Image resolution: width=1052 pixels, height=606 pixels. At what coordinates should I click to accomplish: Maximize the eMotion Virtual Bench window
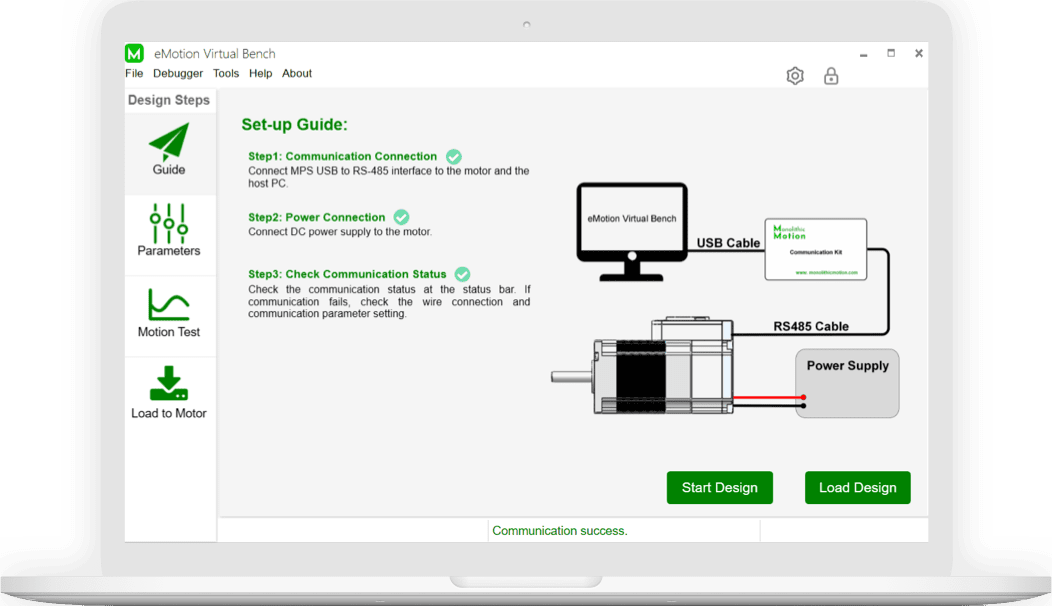click(891, 53)
